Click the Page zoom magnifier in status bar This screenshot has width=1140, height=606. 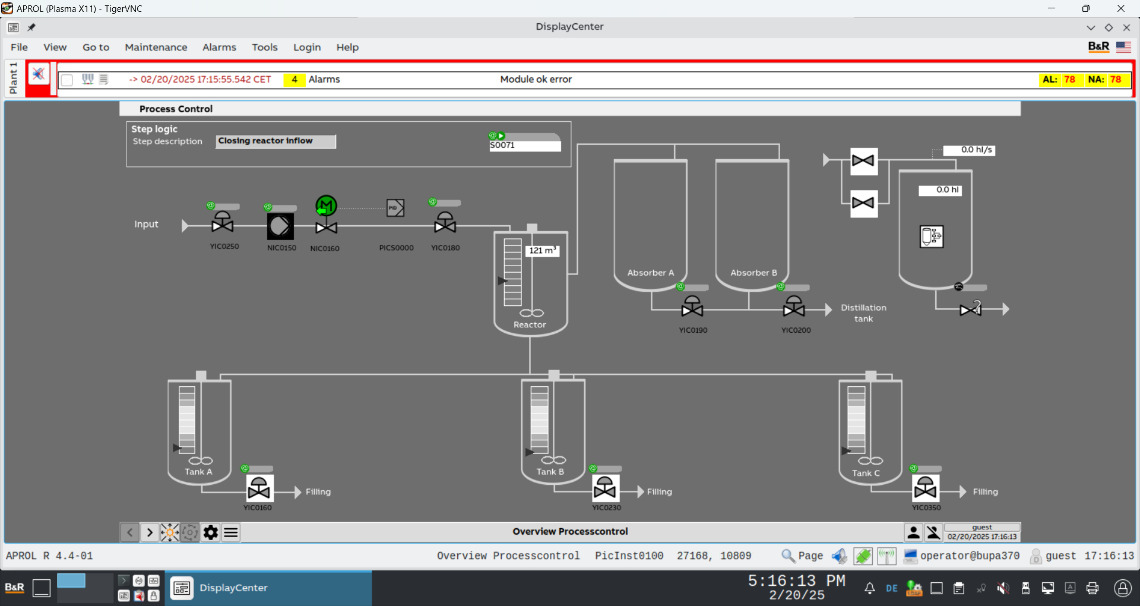pos(789,556)
